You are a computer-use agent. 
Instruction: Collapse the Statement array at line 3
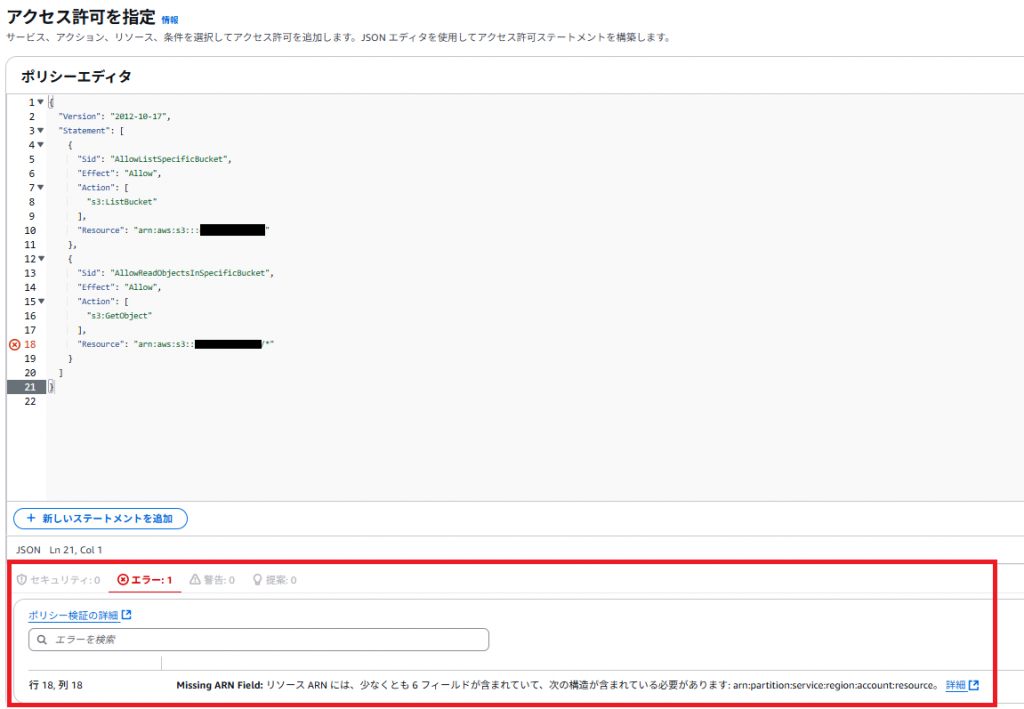tap(40, 131)
